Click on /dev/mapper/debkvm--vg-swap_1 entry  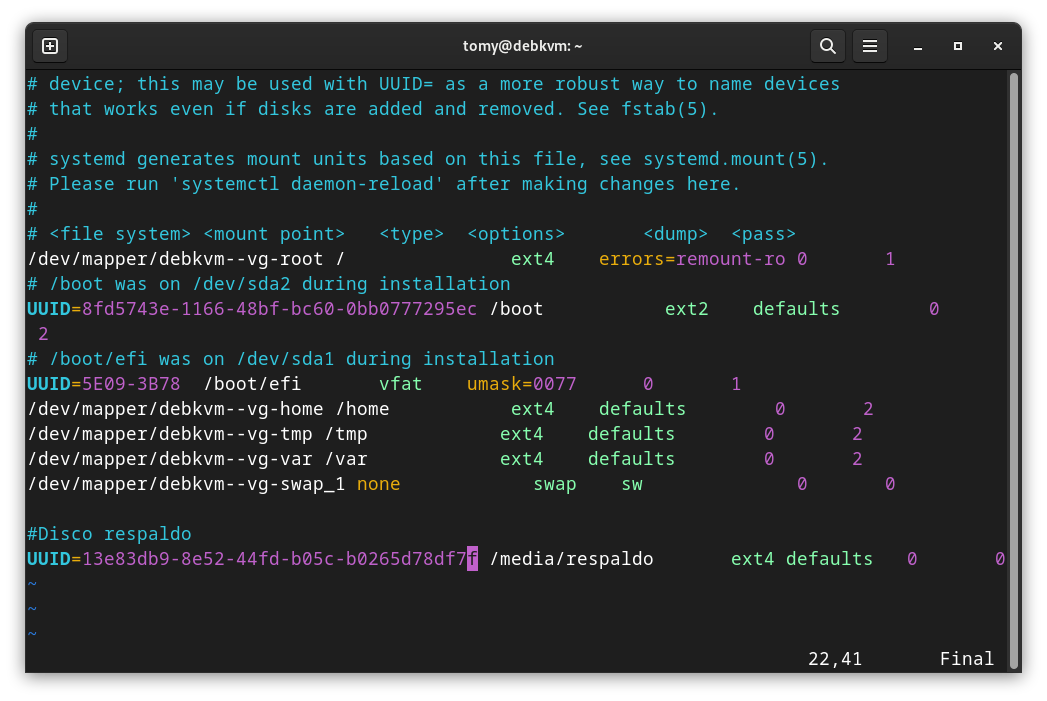186,484
